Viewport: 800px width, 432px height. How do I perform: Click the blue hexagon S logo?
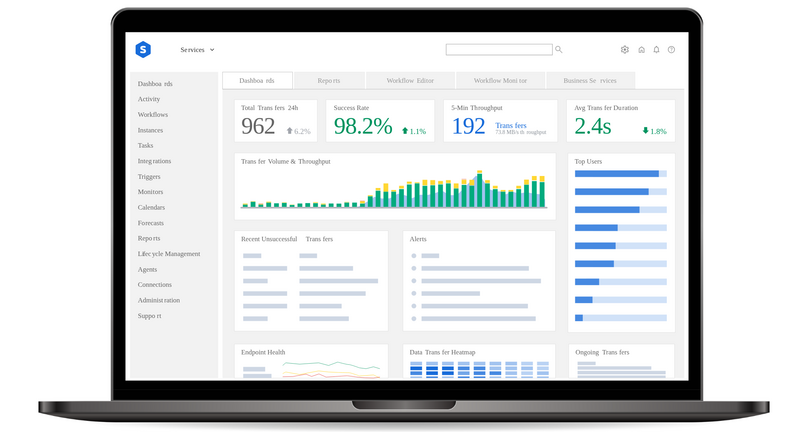[x=143, y=49]
